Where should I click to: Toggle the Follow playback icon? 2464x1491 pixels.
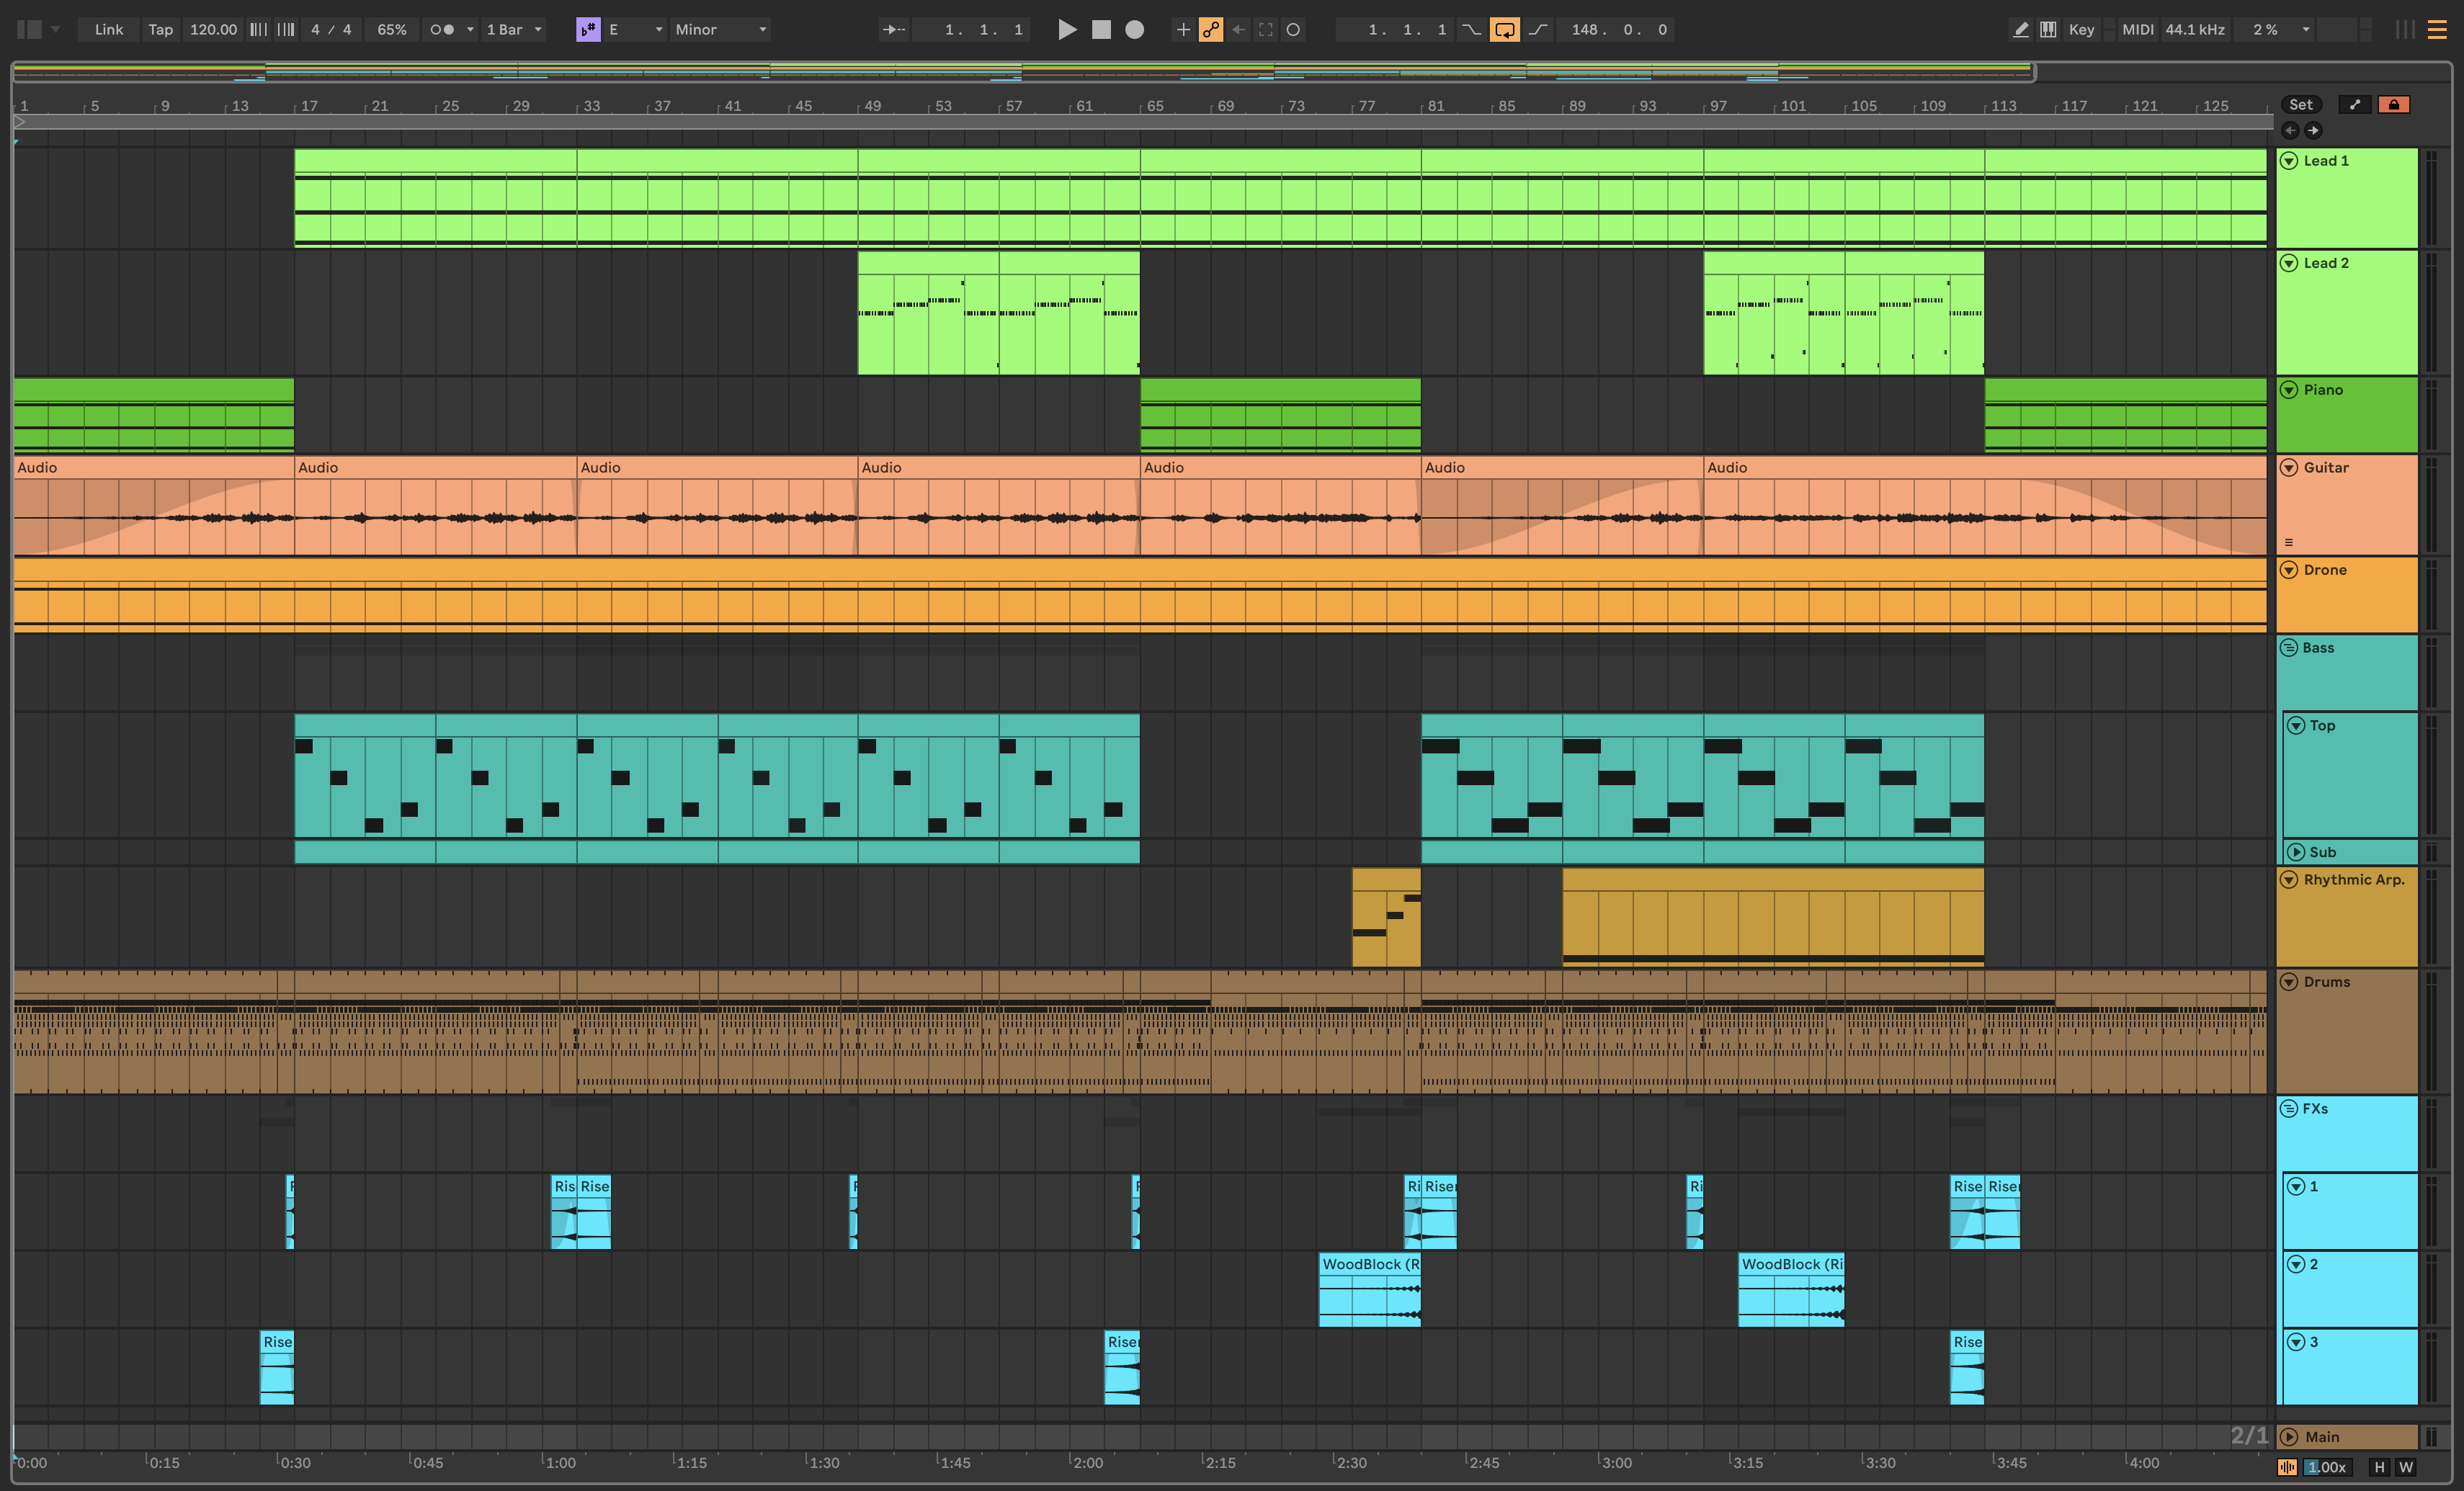[x=893, y=30]
